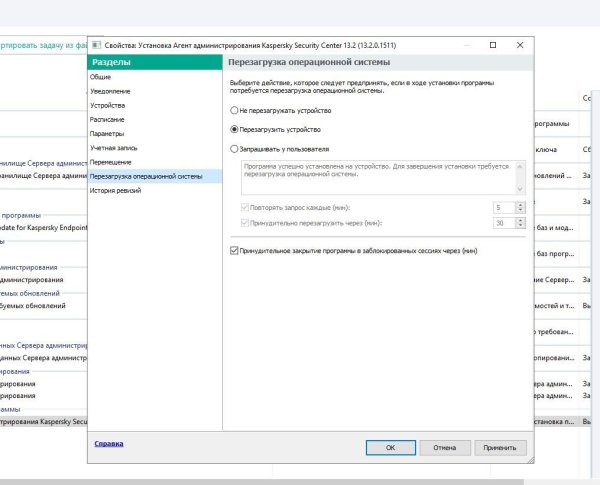Click inside the user prompt message text box
The height and width of the screenshot is (485, 600).
coord(378,178)
